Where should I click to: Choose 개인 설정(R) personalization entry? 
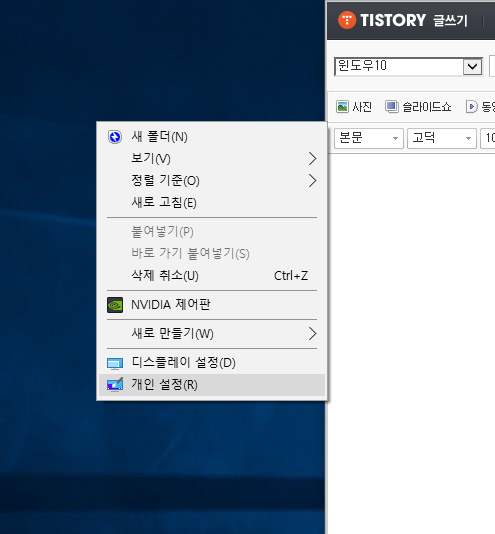(212, 385)
